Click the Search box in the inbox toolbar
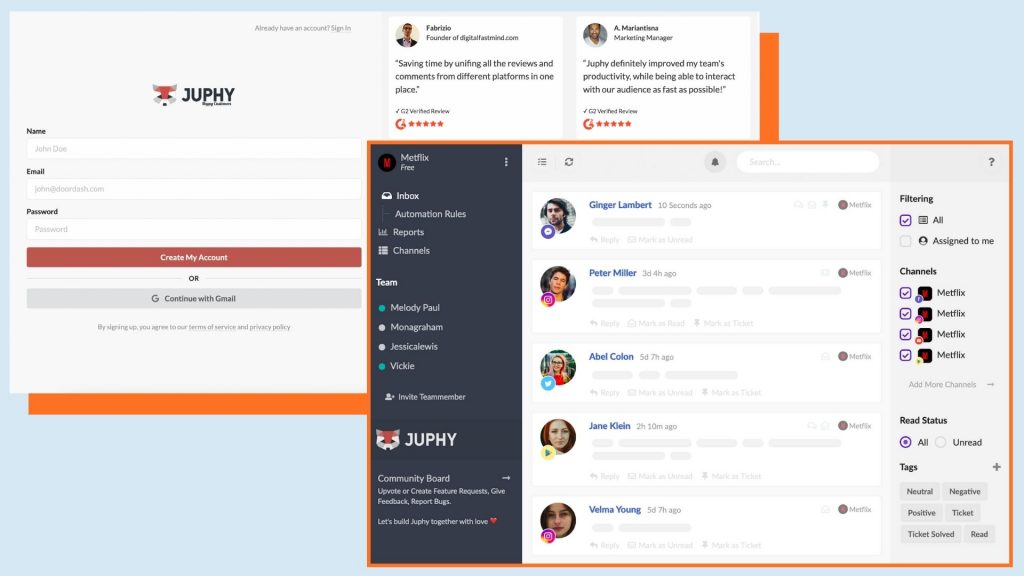Viewport: 1024px width, 576px height. pos(808,162)
